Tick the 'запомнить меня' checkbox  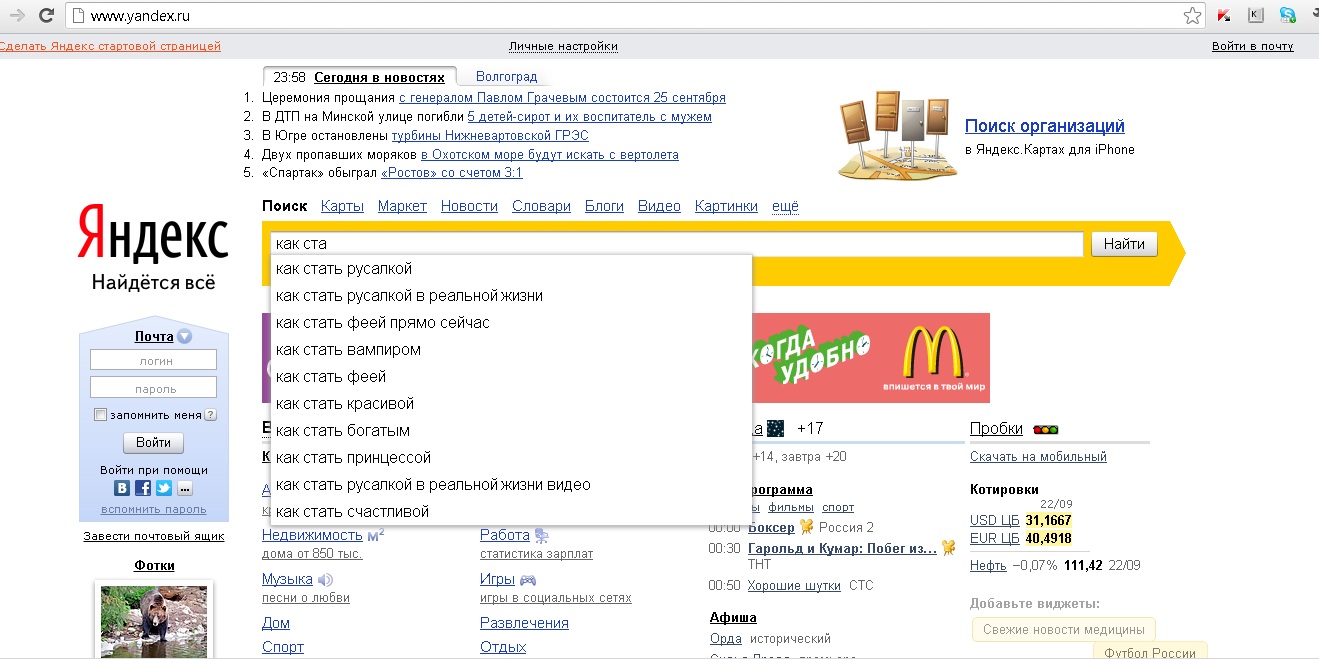[100, 415]
